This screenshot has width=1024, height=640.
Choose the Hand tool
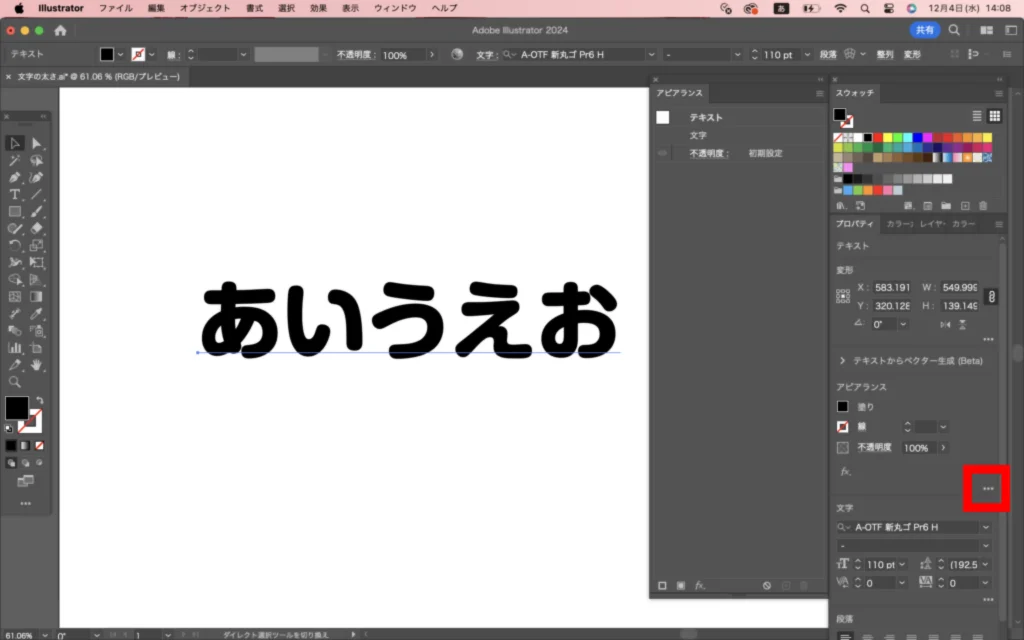click(36, 365)
